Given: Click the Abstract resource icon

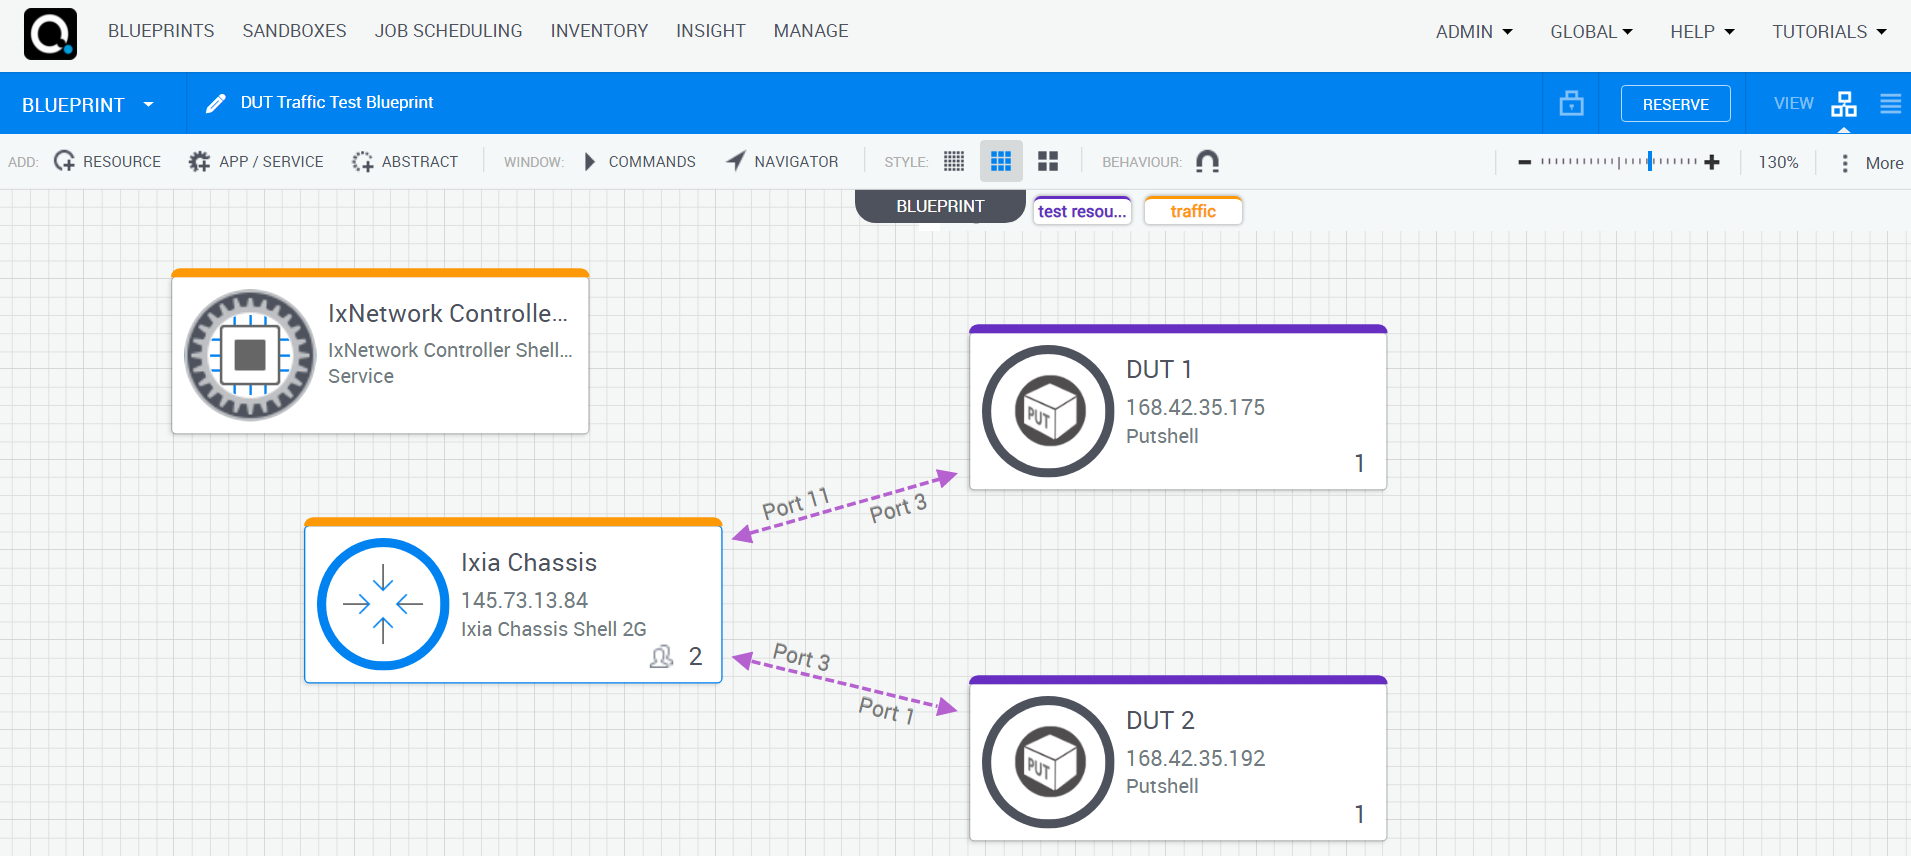Looking at the screenshot, I should tap(362, 161).
